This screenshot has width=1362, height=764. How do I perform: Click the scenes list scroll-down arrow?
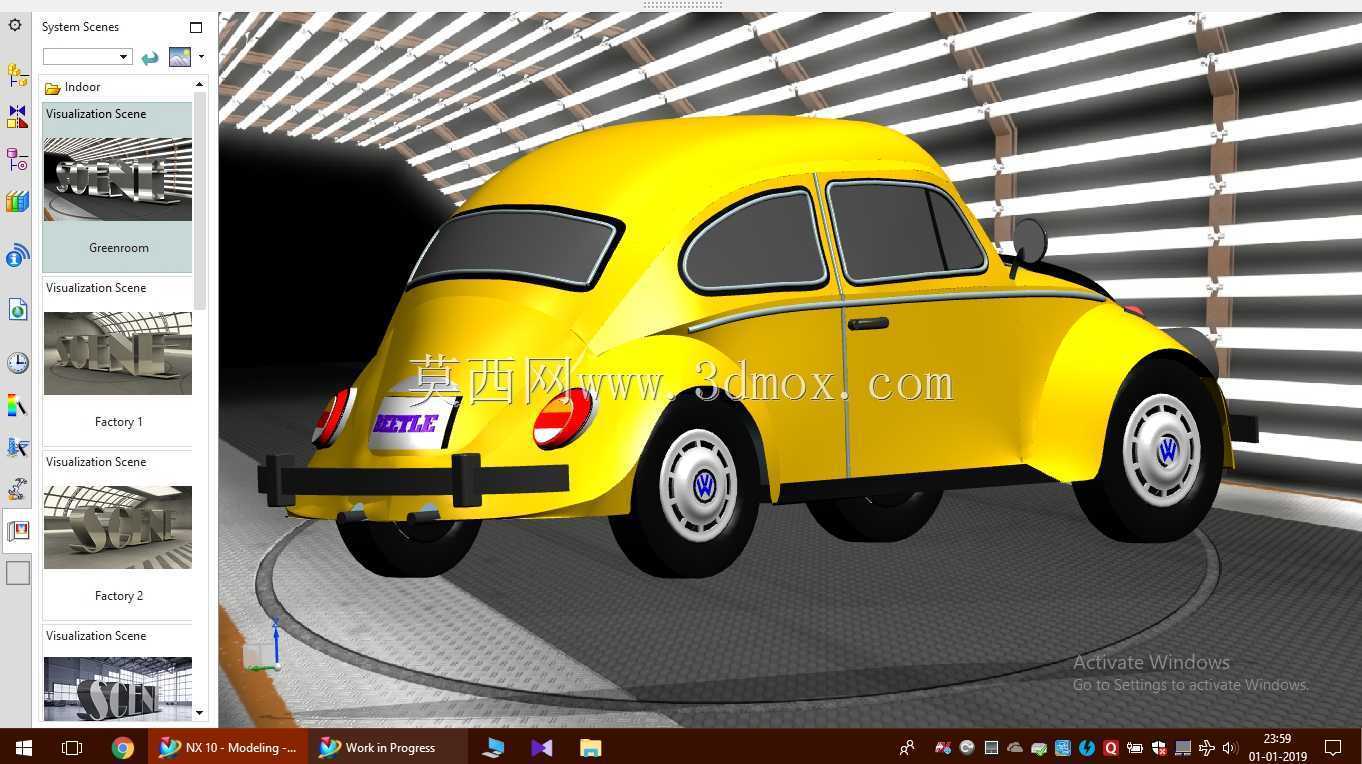point(200,713)
